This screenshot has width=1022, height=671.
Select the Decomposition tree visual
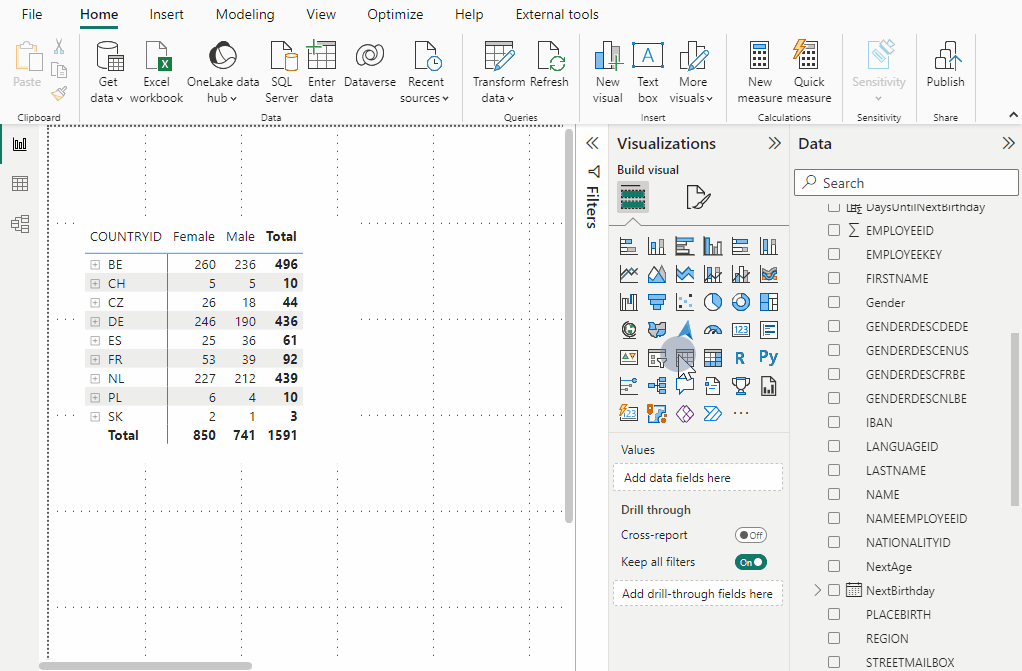(x=656, y=385)
